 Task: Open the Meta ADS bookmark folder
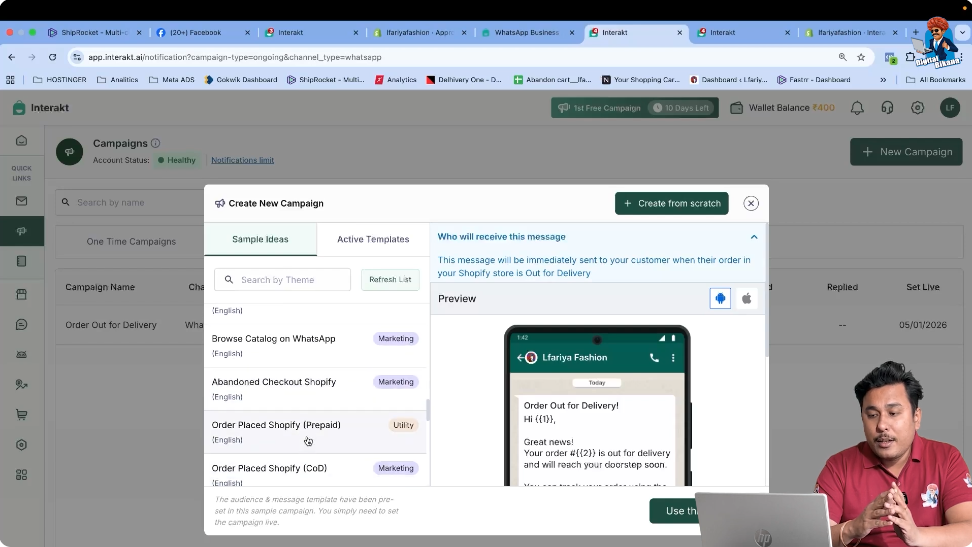[x=172, y=79]
